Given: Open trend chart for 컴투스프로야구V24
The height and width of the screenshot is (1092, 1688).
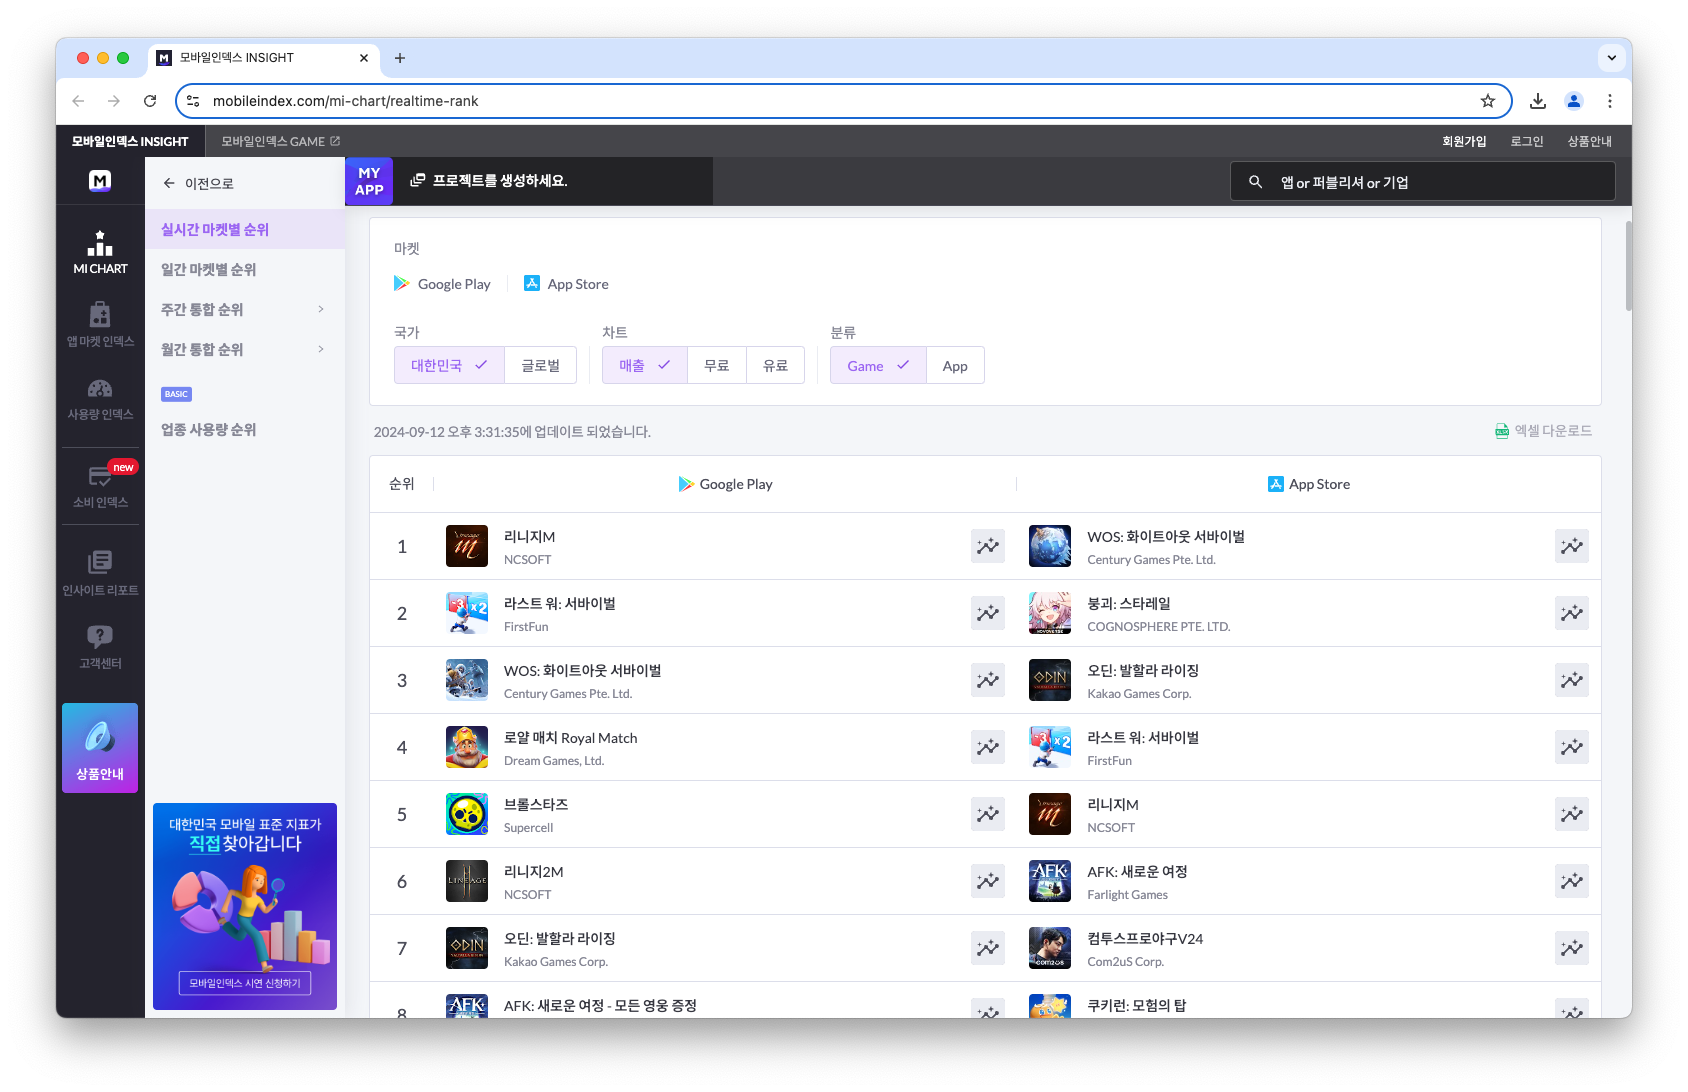Looking at the screenshot, I should click(x=1572, y=948).
